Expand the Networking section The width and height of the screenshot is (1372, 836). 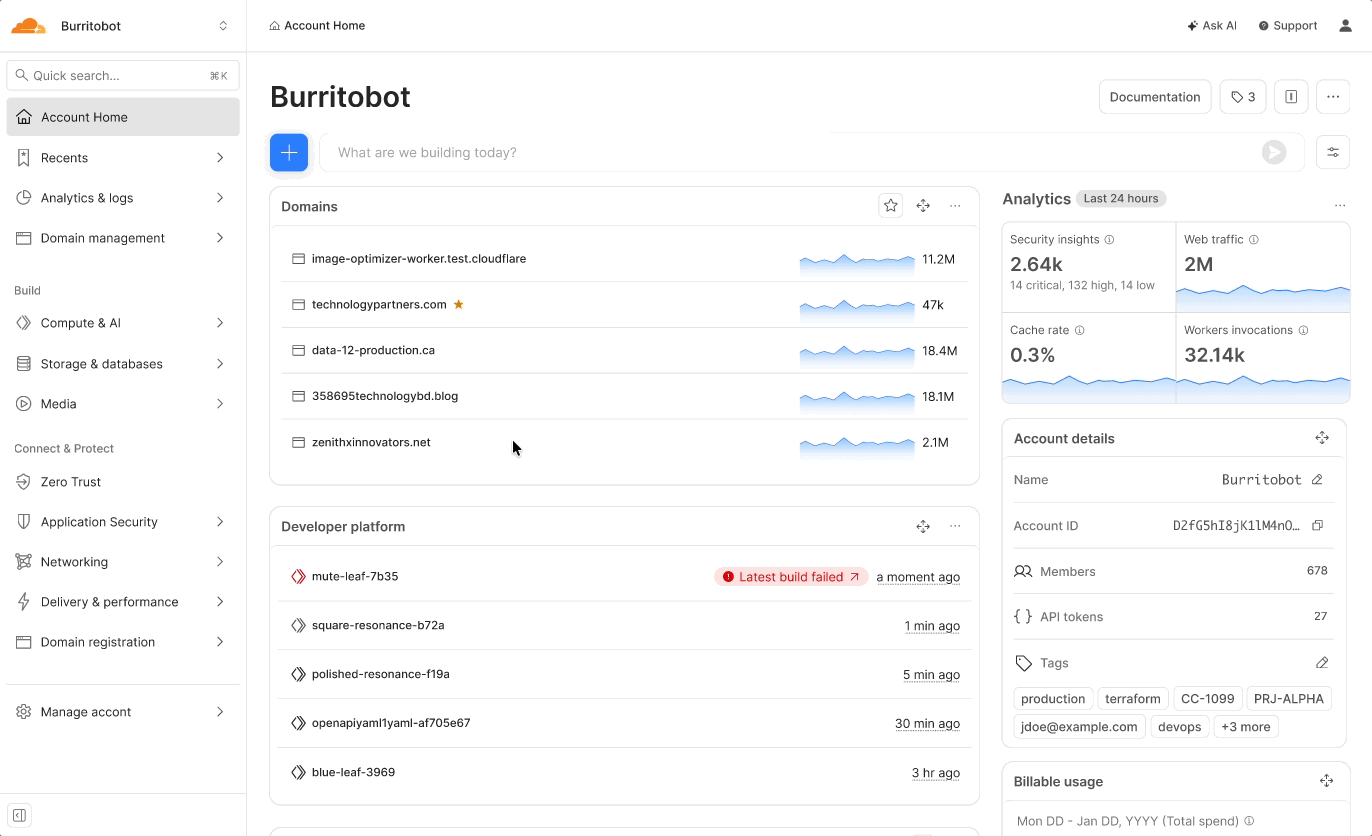[123, 562]
